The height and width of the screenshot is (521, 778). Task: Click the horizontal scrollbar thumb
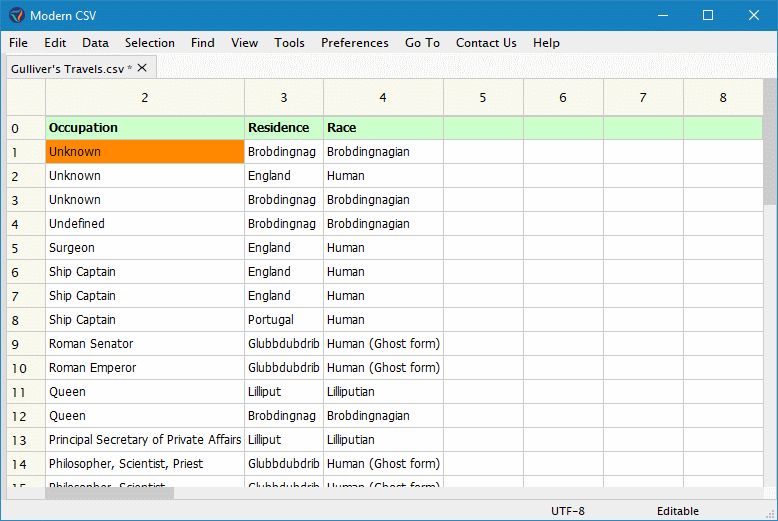pyautogui.click(x=110, y=493)
